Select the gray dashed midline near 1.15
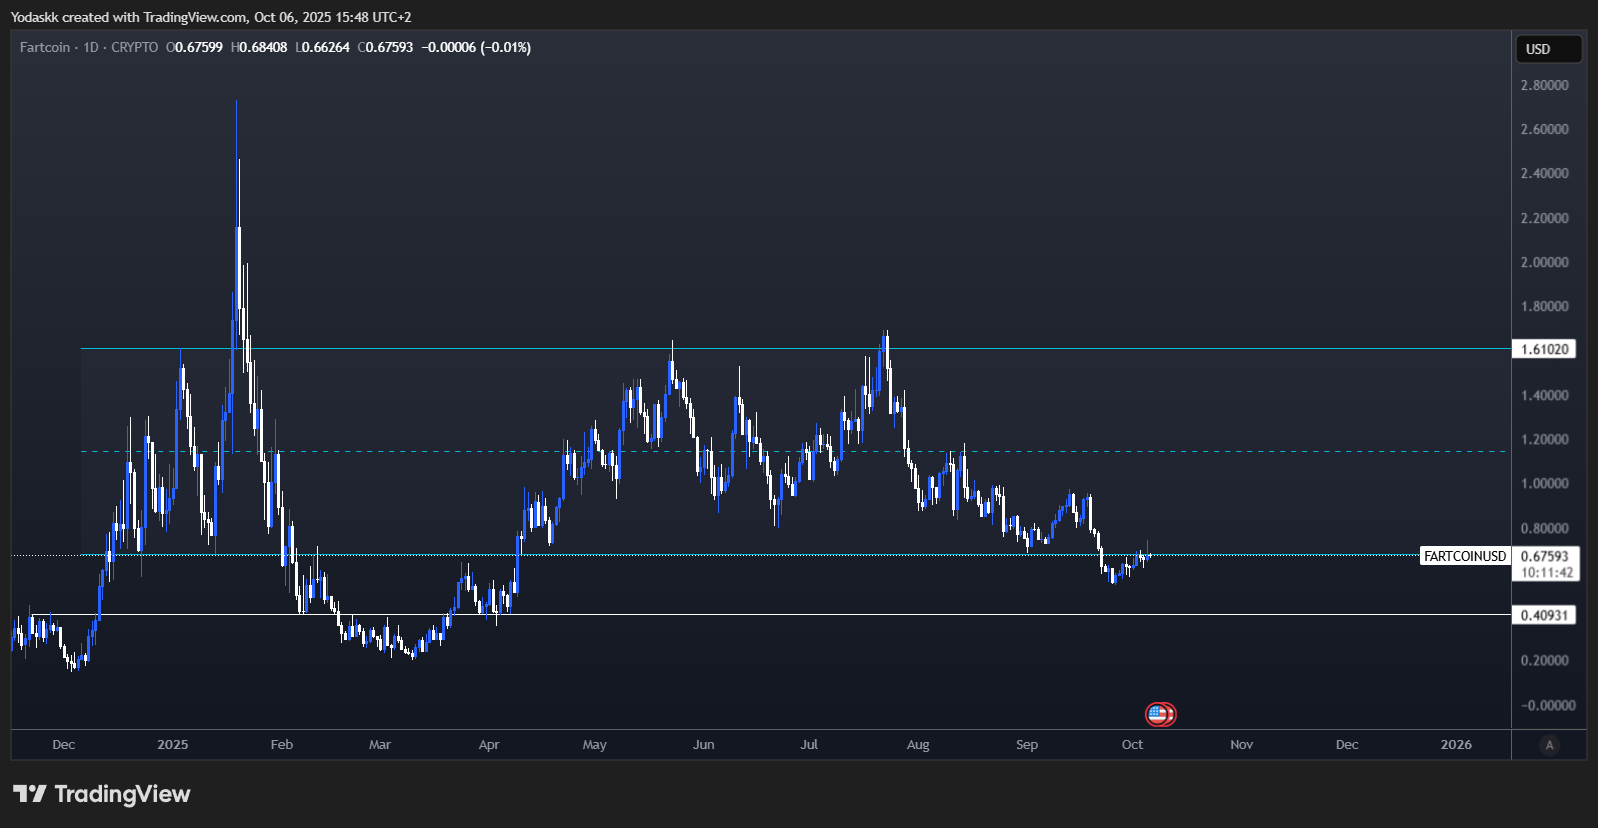Screen dimensions: 1598x828 click(795, 451)
